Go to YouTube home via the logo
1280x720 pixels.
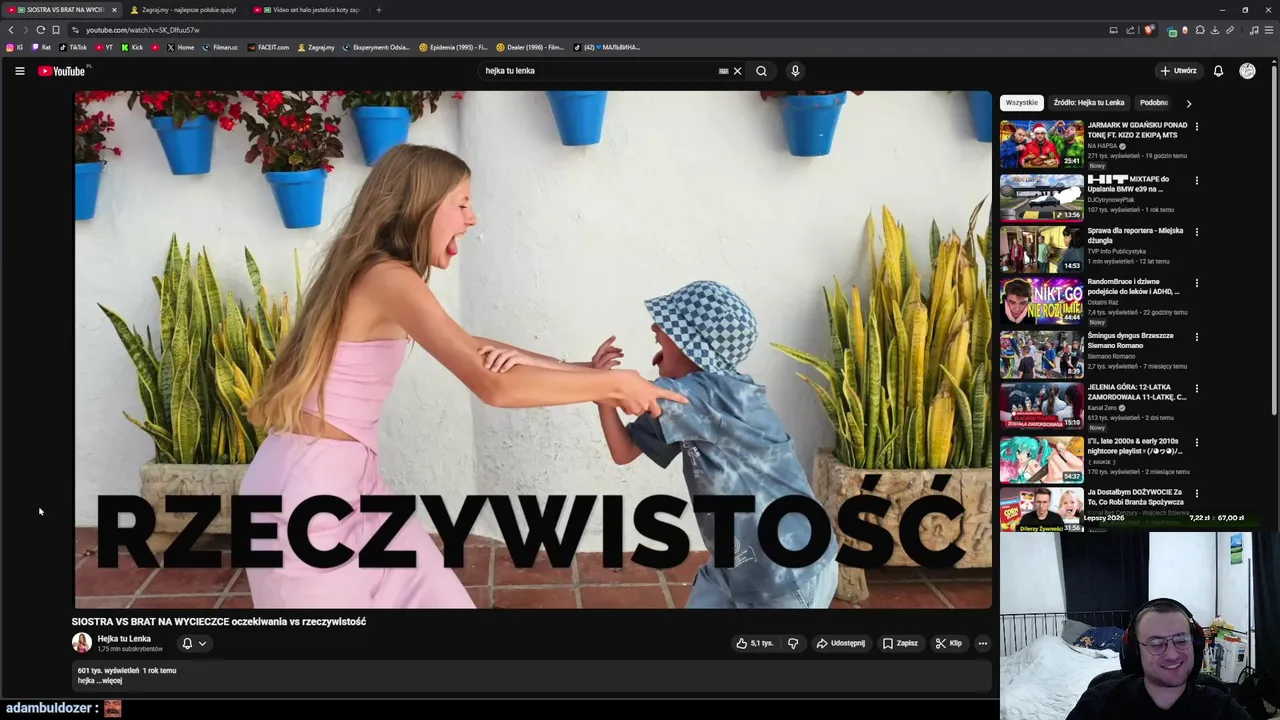[x=62, y=71]
